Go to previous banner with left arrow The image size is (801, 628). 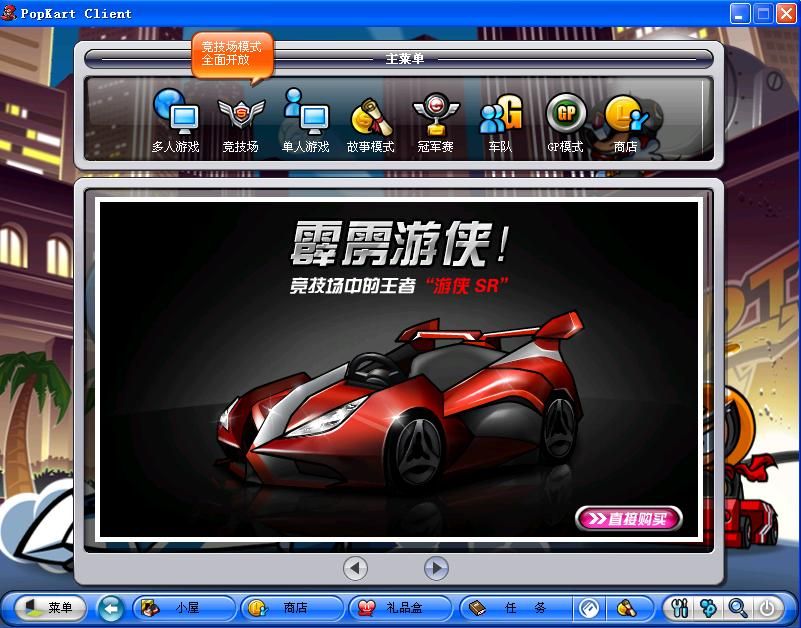click(355, 568)
